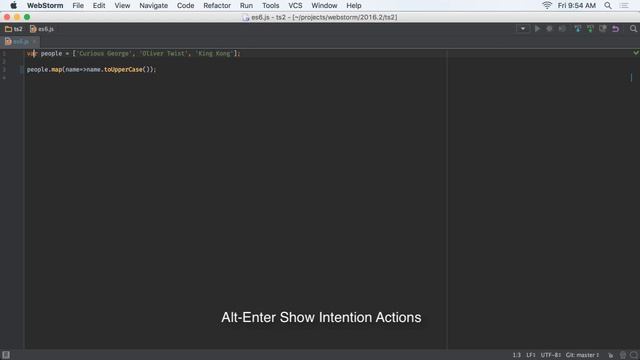Click the Run with Coverage icon
640x360 pixels.
coord(562,29)
